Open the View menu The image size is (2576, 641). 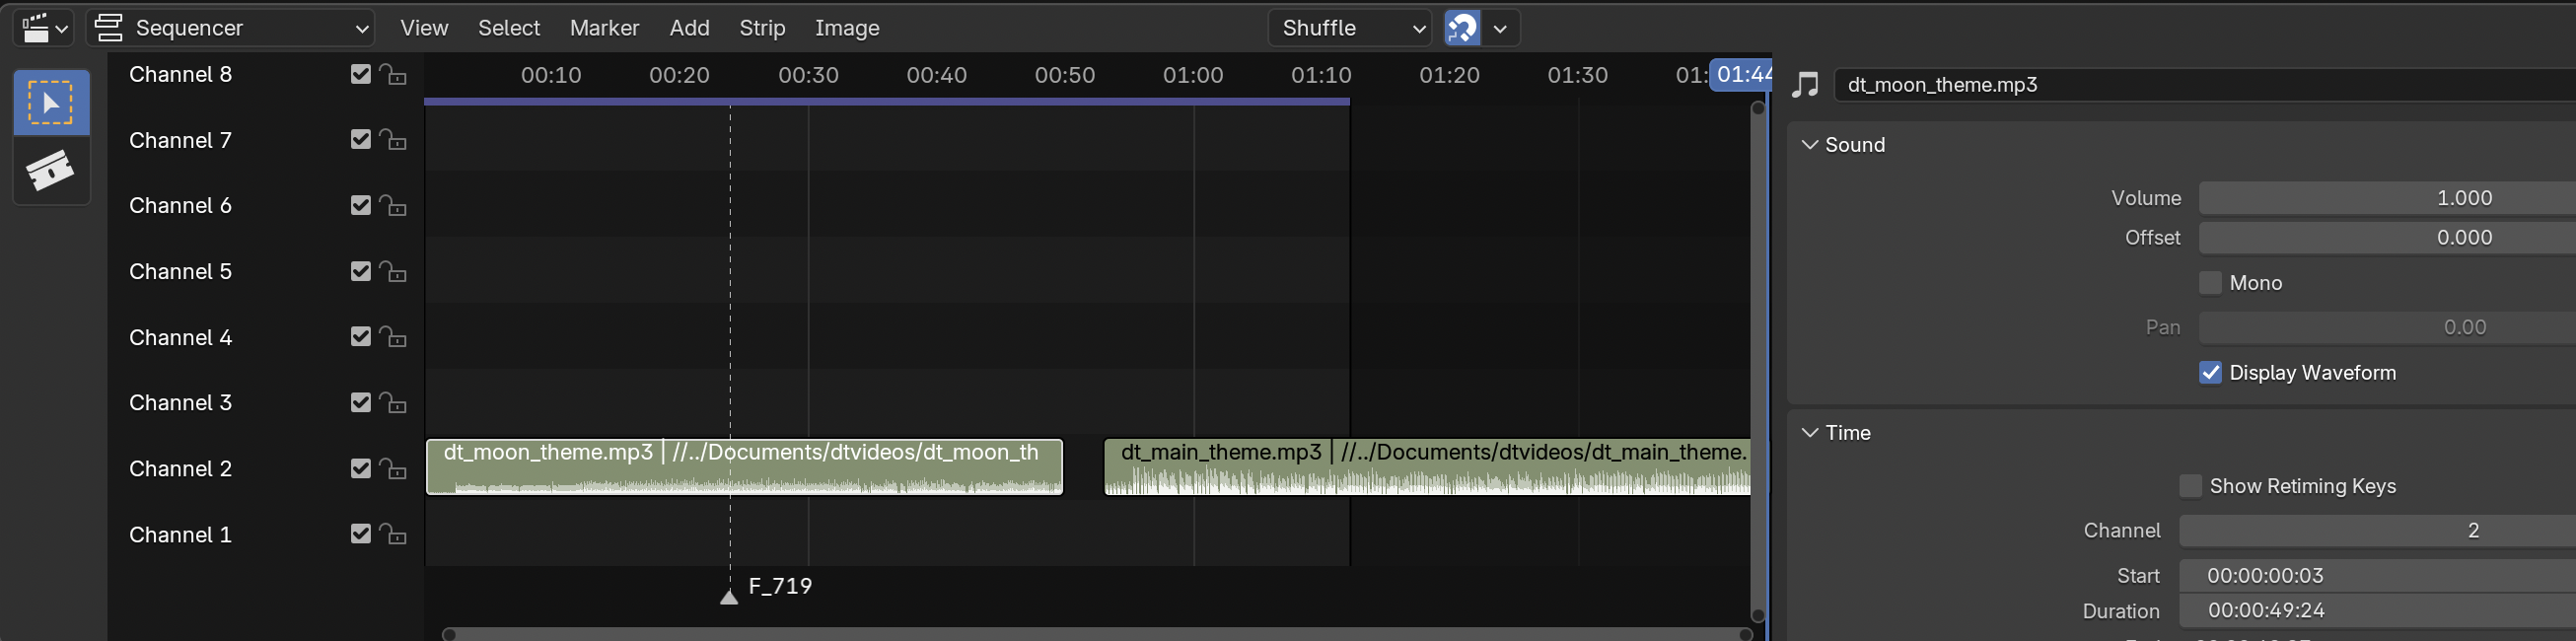pos(424,28)
